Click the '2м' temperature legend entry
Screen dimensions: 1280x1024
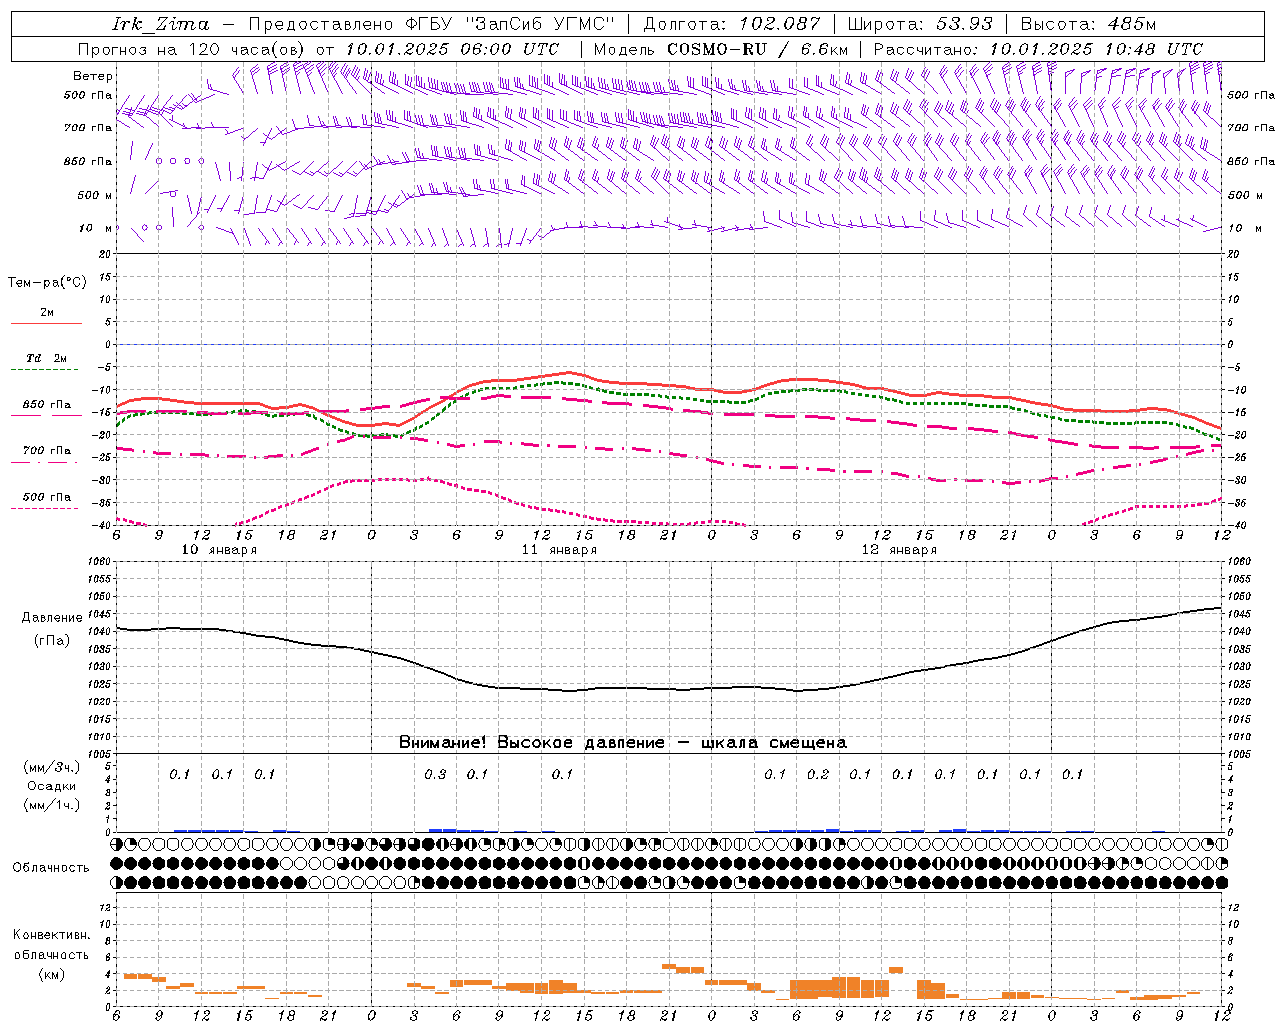coord(47,313)
